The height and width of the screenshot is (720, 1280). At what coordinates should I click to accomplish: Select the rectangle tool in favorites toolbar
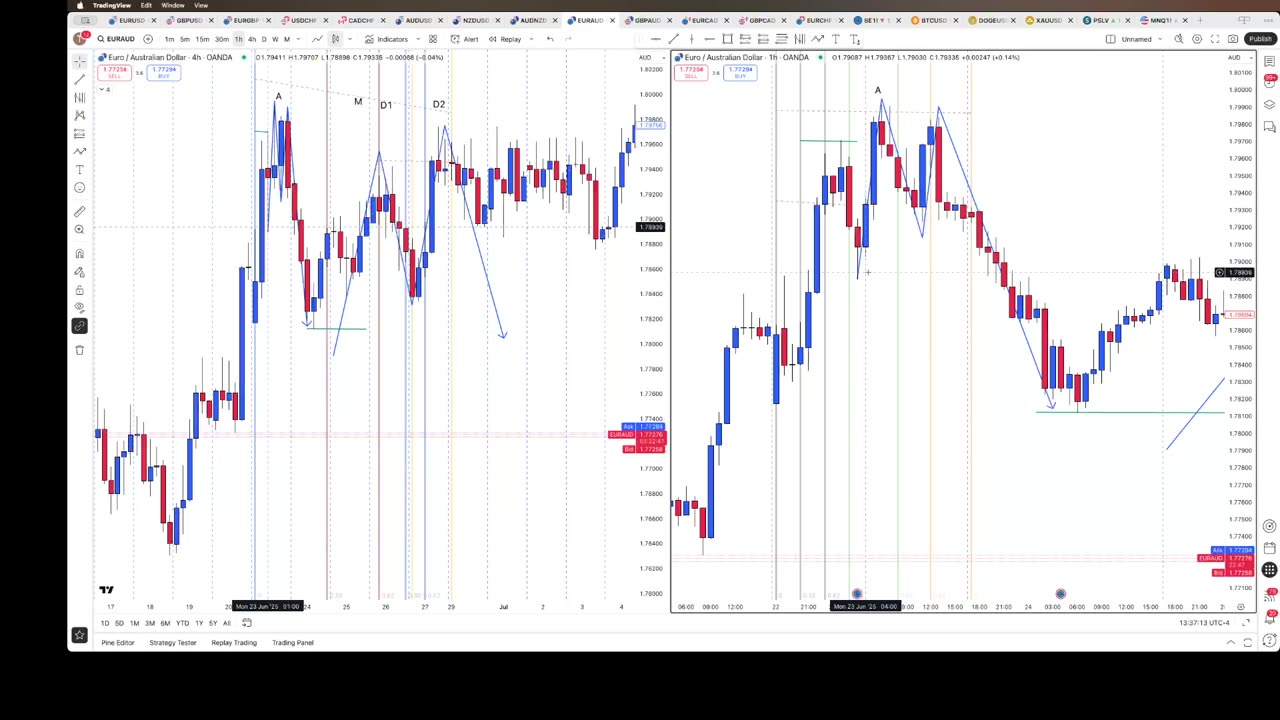click(x=727, y=39)
